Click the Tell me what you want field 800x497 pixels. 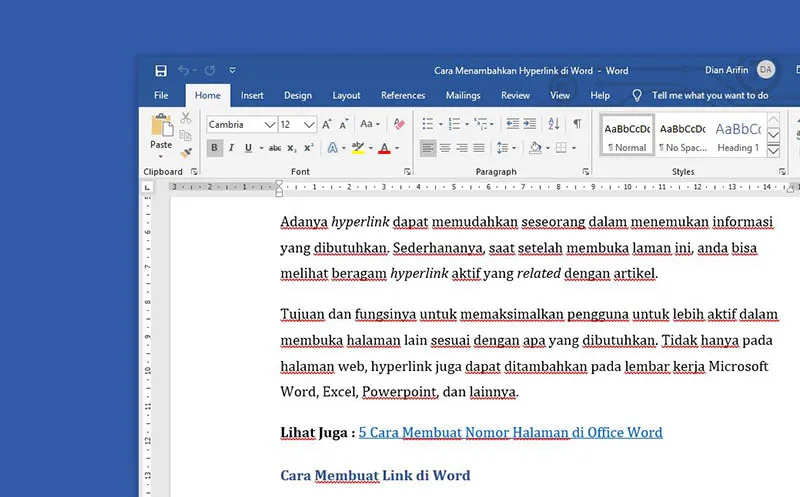pyautogui.click(x=709, y=96)
